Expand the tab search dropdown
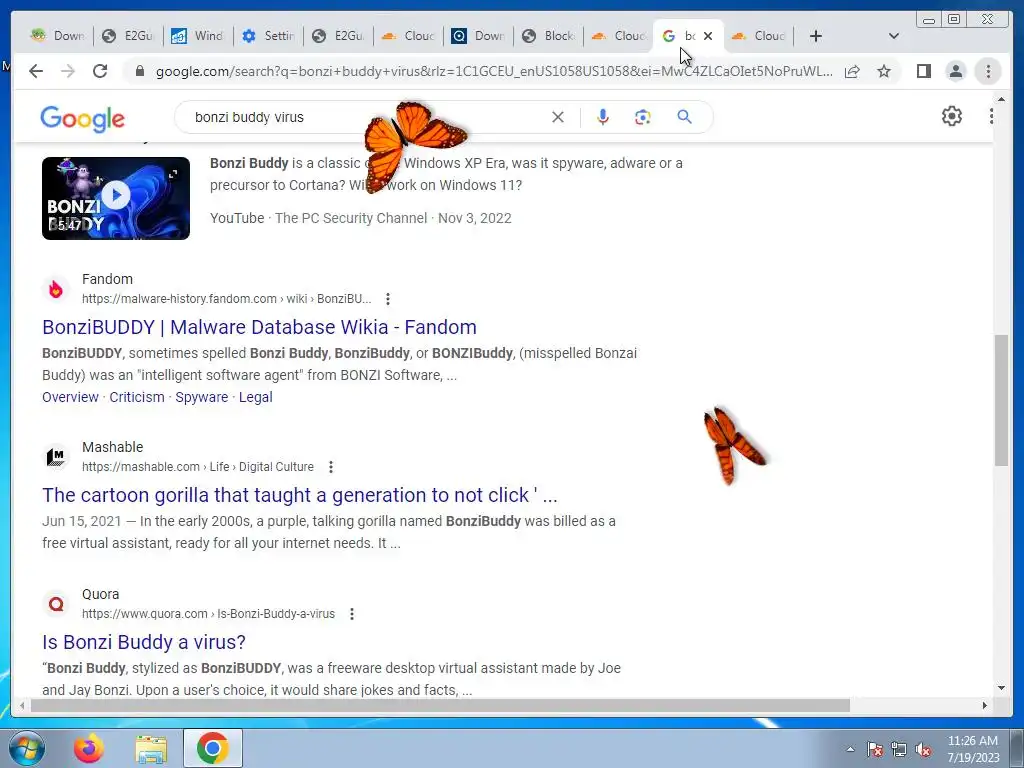 click(894, 36)
